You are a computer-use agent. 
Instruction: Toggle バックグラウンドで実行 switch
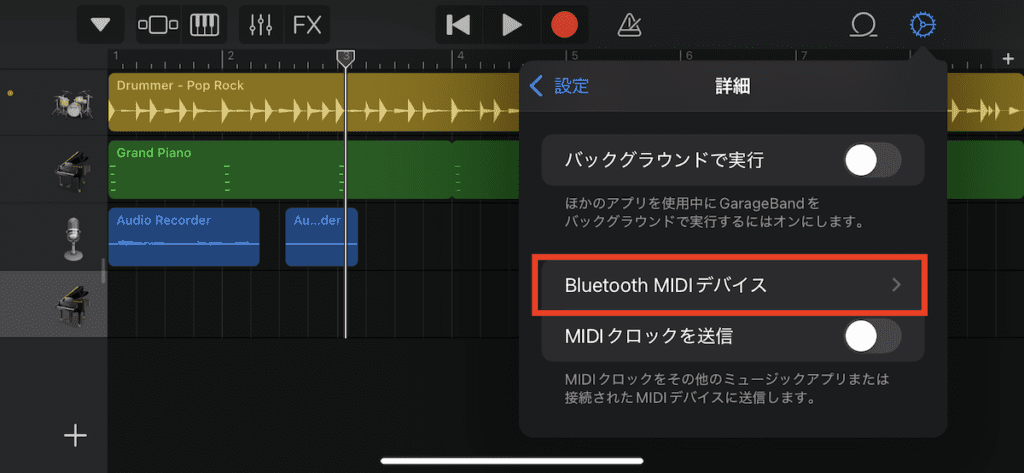click(872, 160)
